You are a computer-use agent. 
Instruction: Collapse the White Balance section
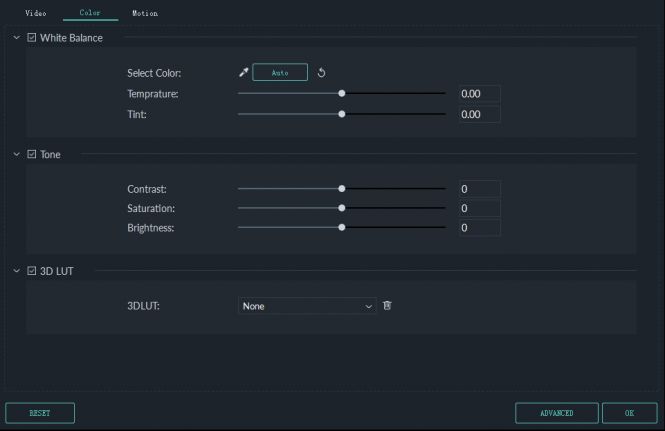(x=17, y=37)
